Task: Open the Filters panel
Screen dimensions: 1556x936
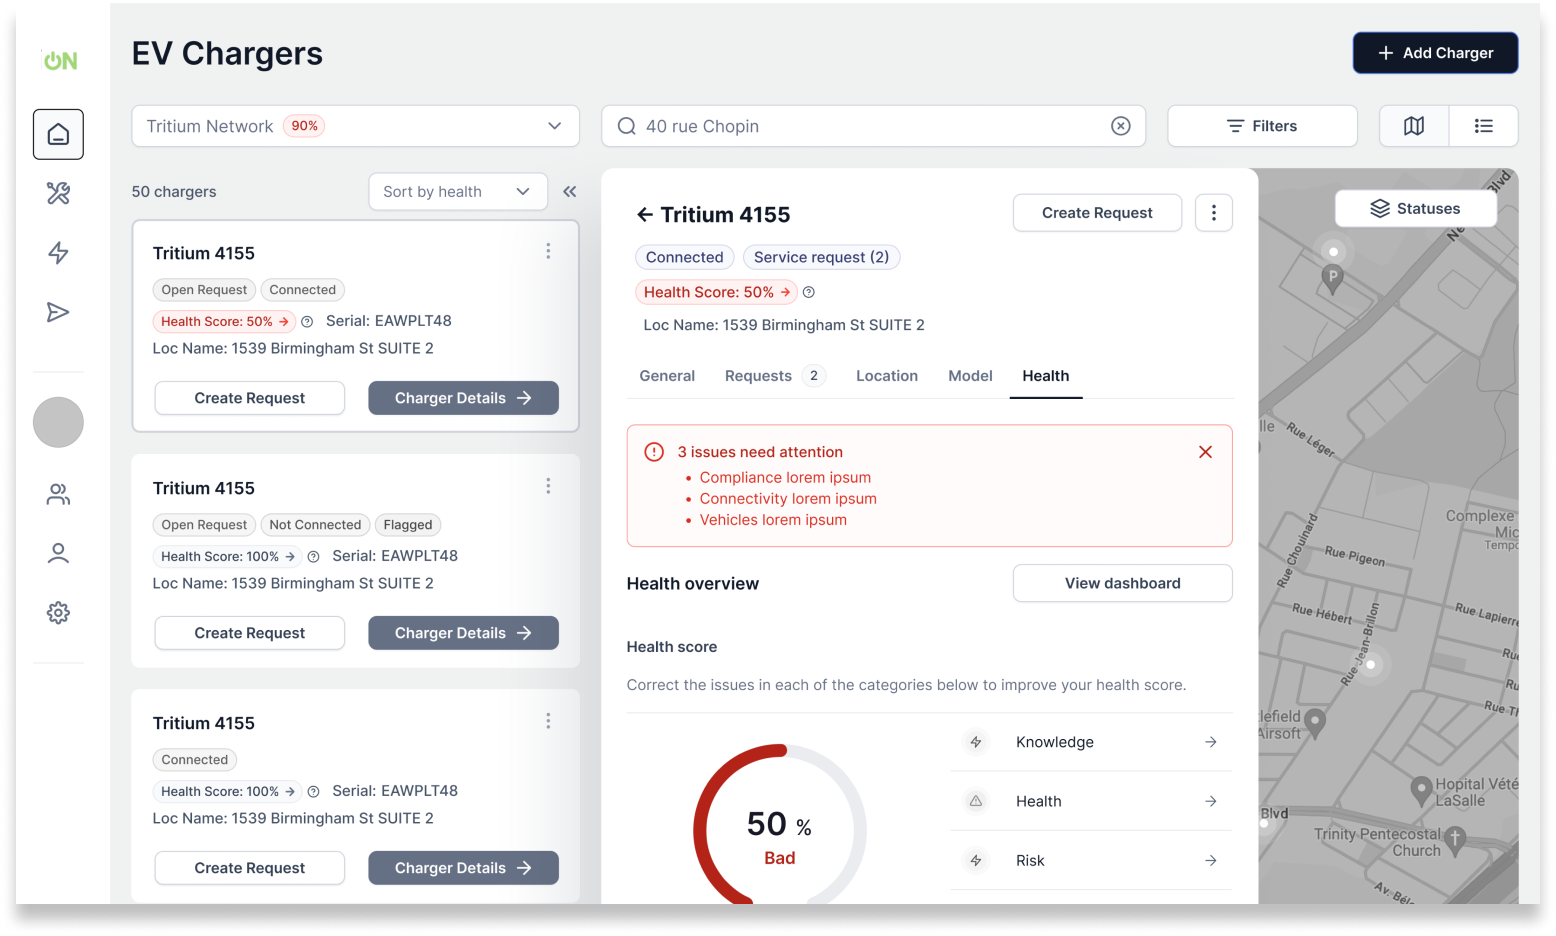Action: pos(1262,126)
